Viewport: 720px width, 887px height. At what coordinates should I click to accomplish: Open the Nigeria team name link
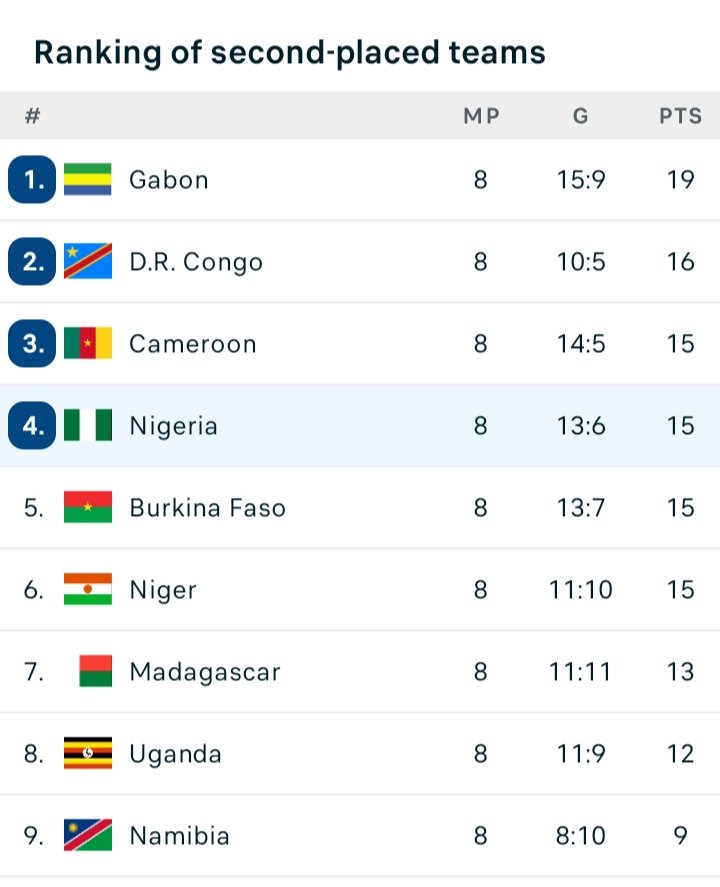coord(173,426)
